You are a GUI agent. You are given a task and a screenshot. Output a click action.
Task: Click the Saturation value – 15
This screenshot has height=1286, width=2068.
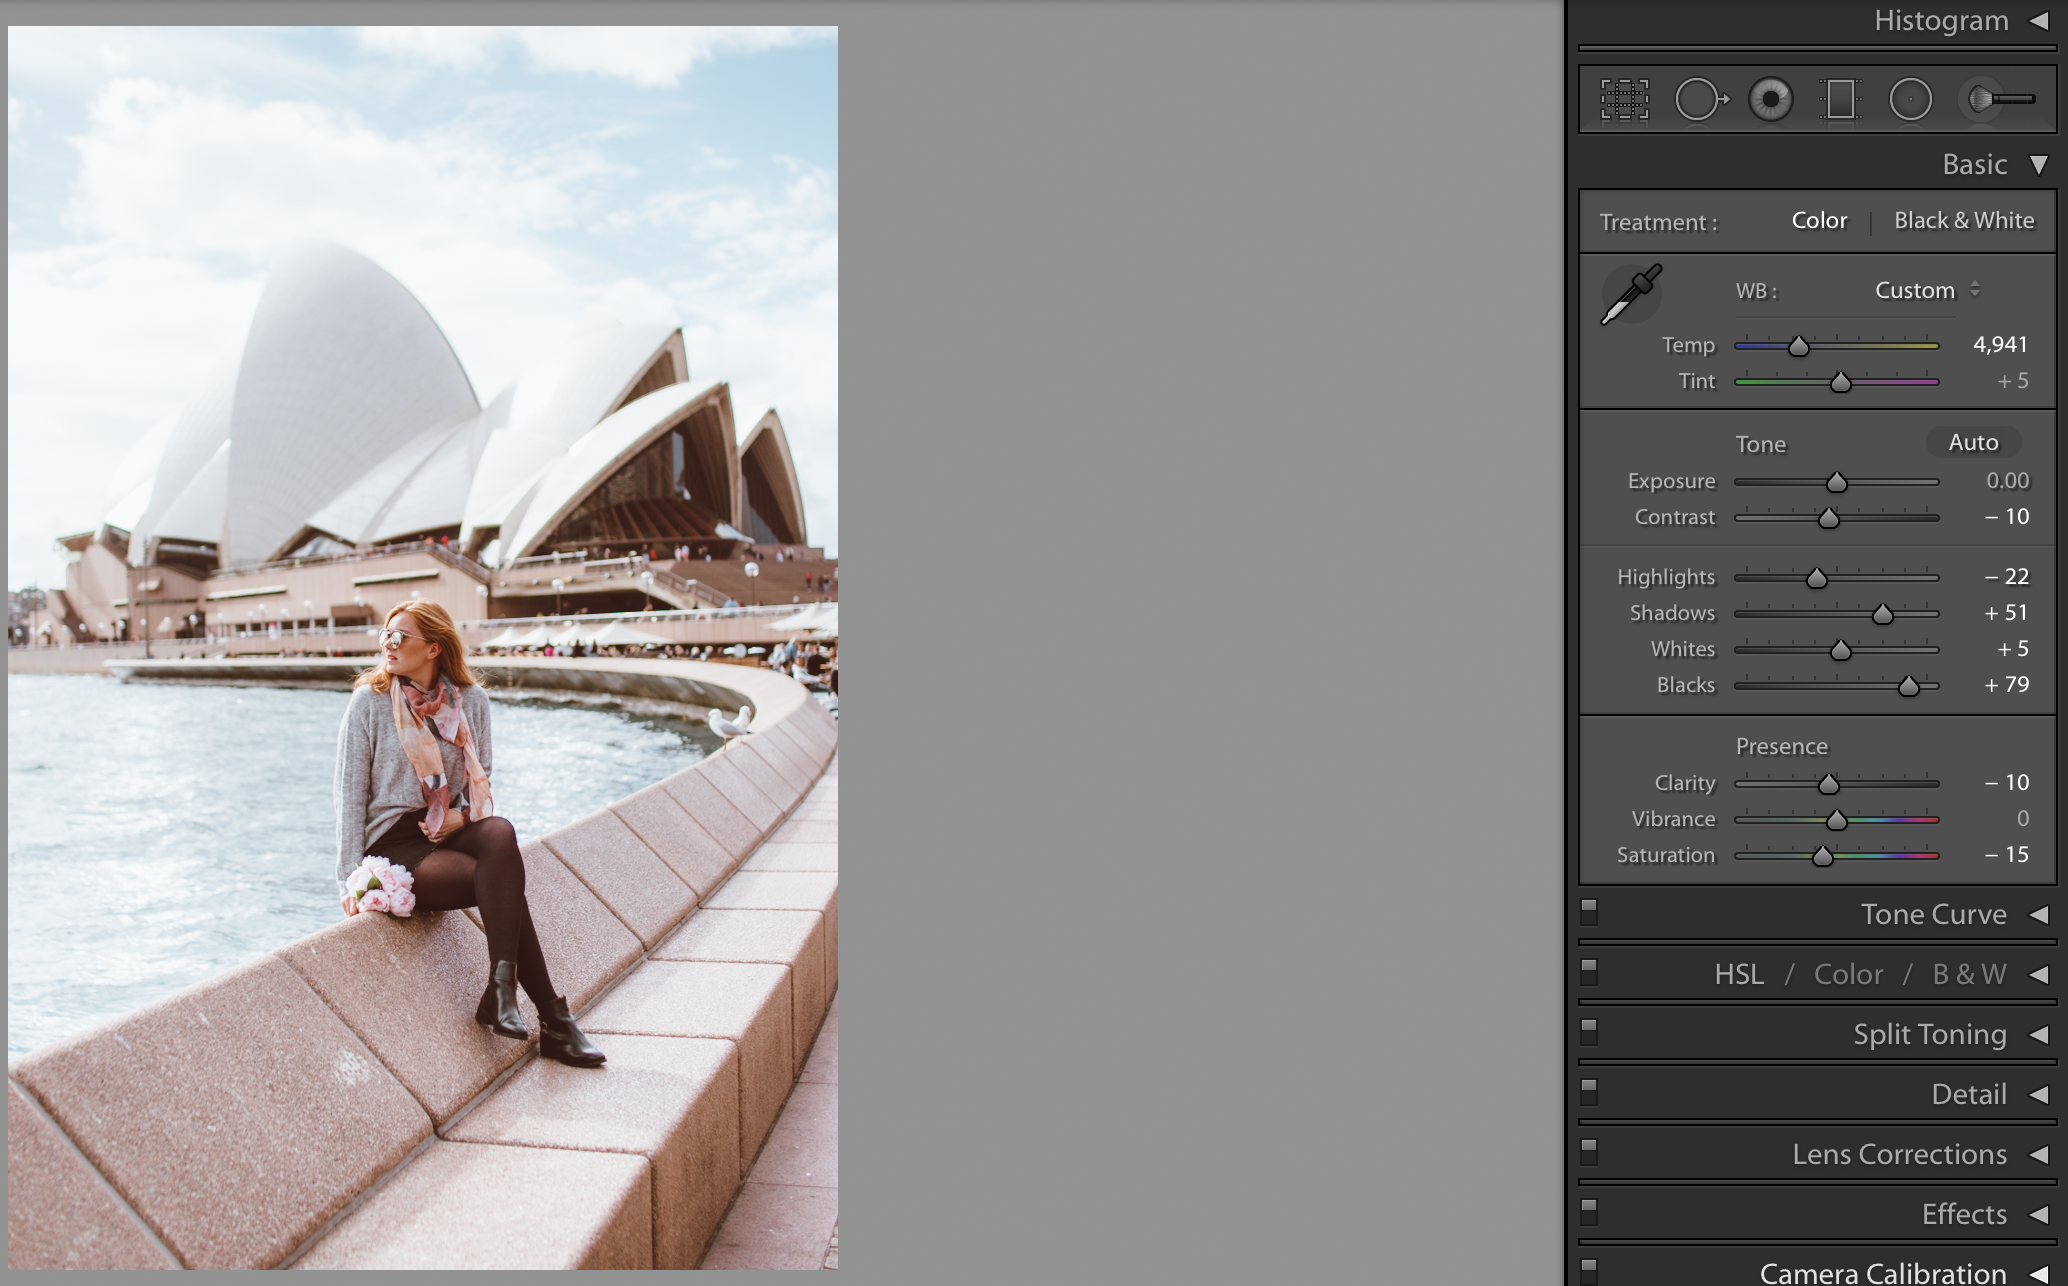click(2007, 855)
